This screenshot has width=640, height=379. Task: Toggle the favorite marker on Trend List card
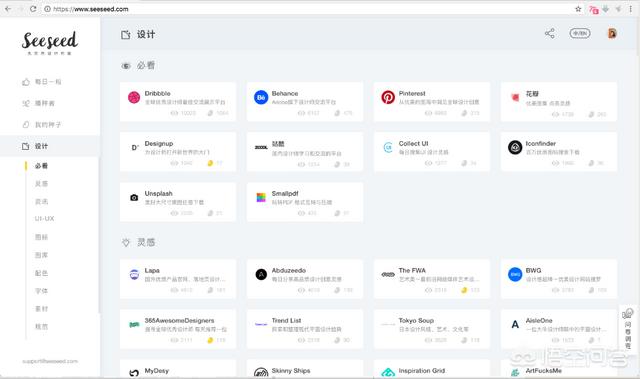coord(337,340)
